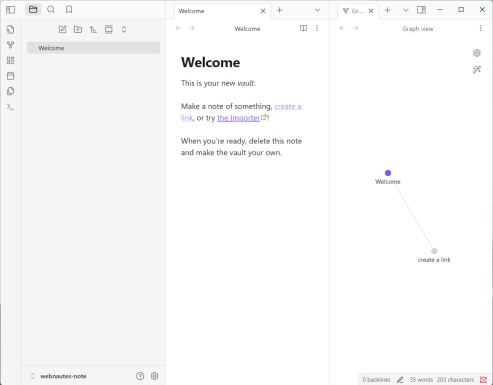Open the command palette ribbon icon

10,107
